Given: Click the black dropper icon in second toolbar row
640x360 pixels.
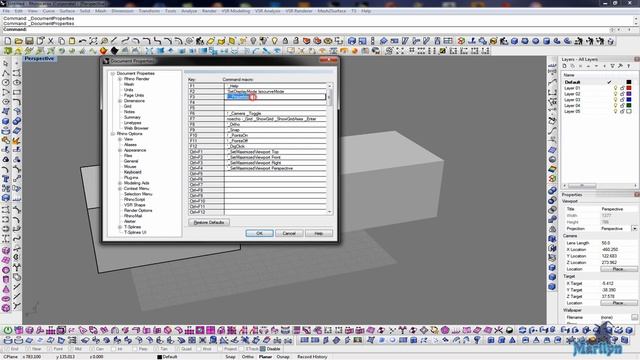Looking at the screenshot, I should coord(114,51).
